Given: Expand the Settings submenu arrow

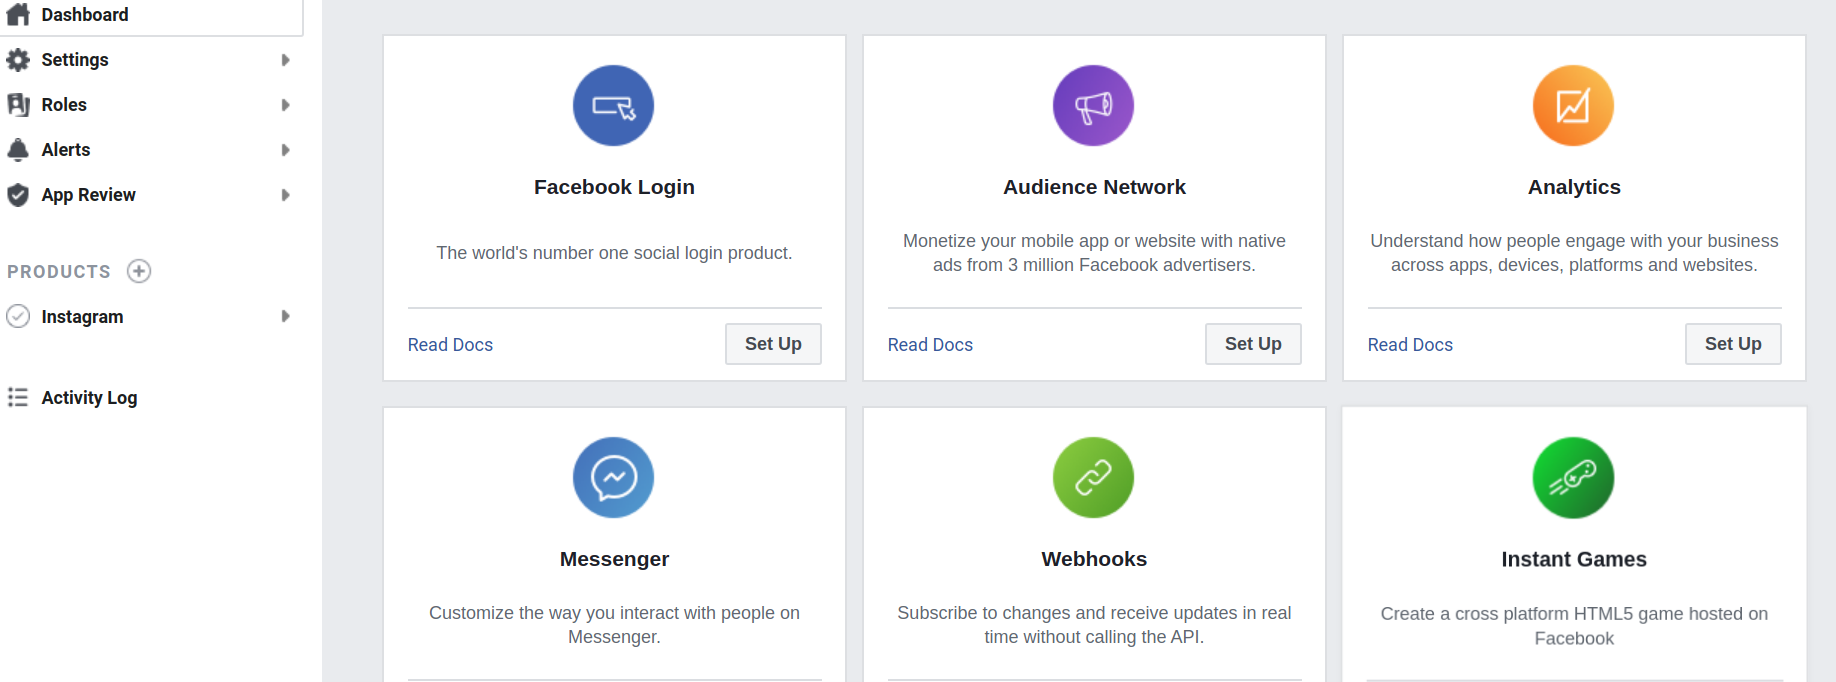Looking at the screenshot, I should pyautogui.click(x=285, y=60).
